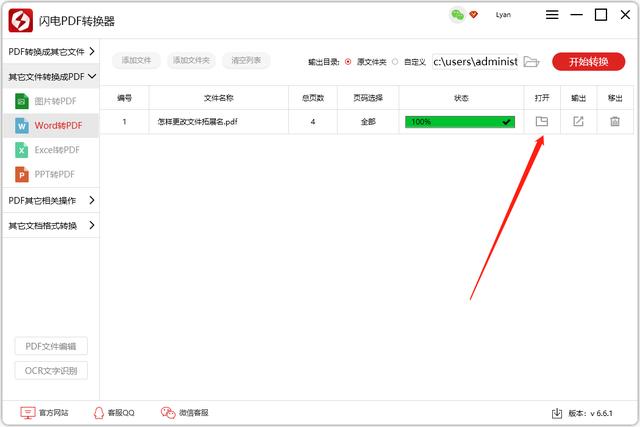The height and width of the screenshot is (427, 640).
Task: Open the converted file's folder icon
Action: click(541, 121)
